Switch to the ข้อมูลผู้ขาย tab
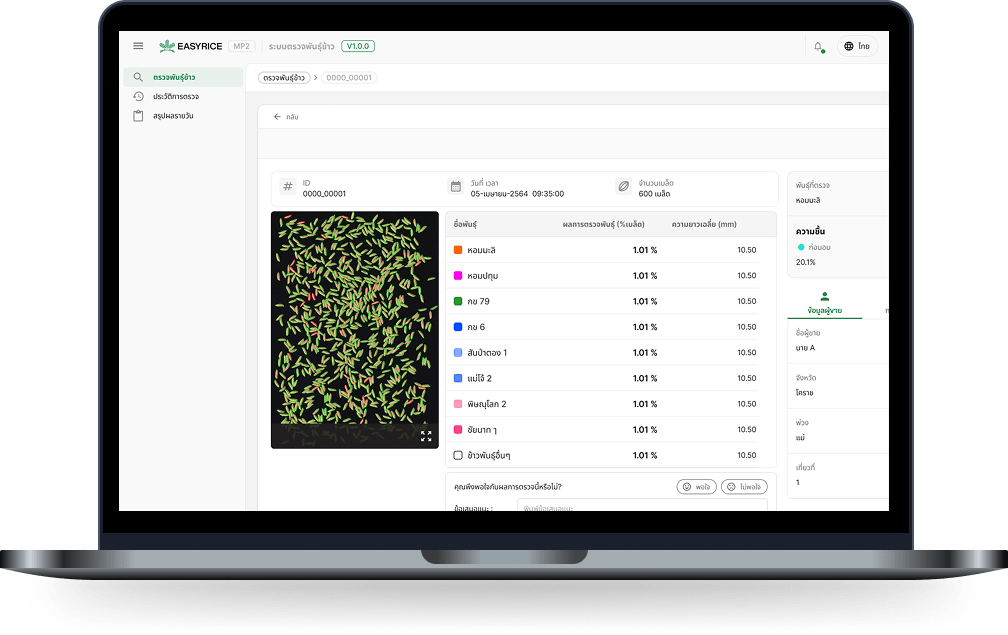This screenshot has width=1008, height=635. pyautogui.click(x=825, y=304)
